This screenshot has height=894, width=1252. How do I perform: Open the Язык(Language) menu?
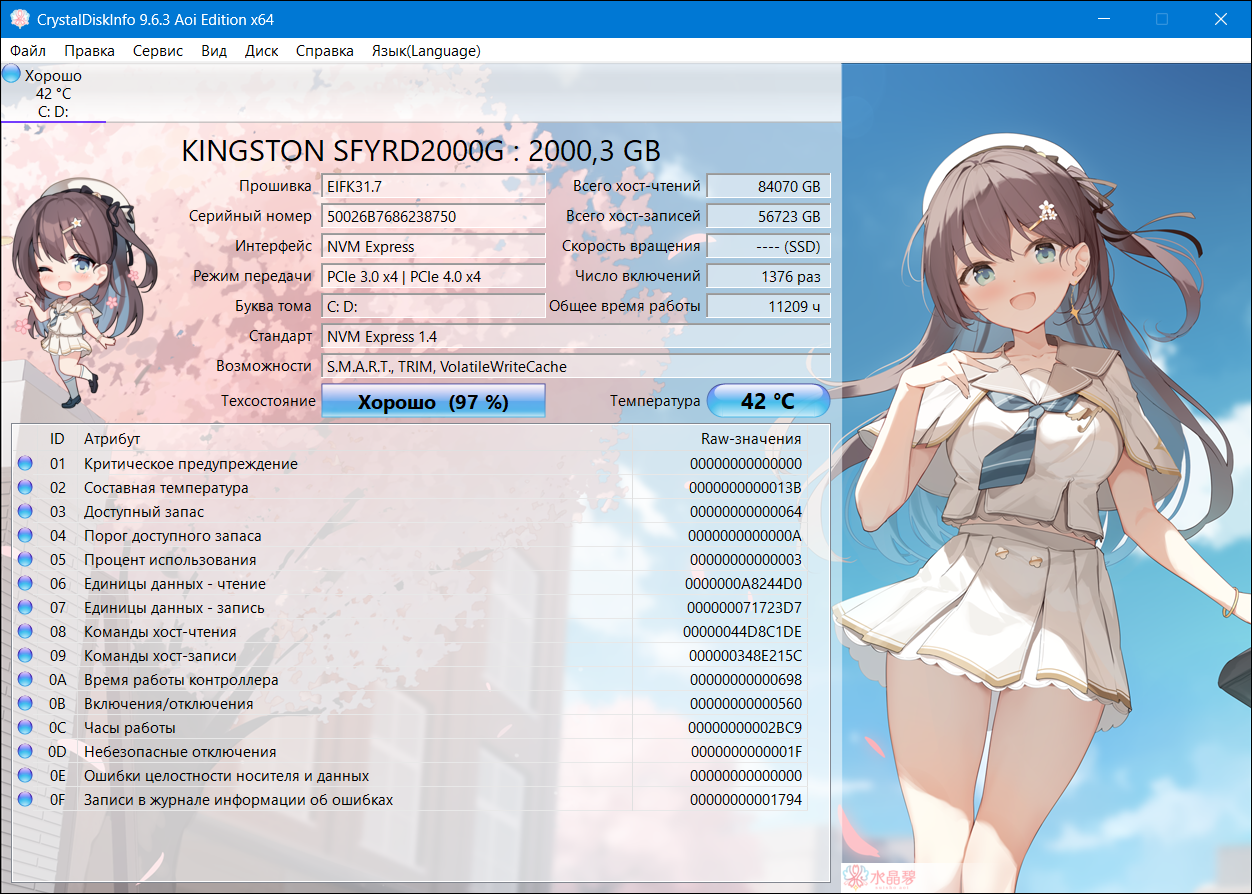426,50
